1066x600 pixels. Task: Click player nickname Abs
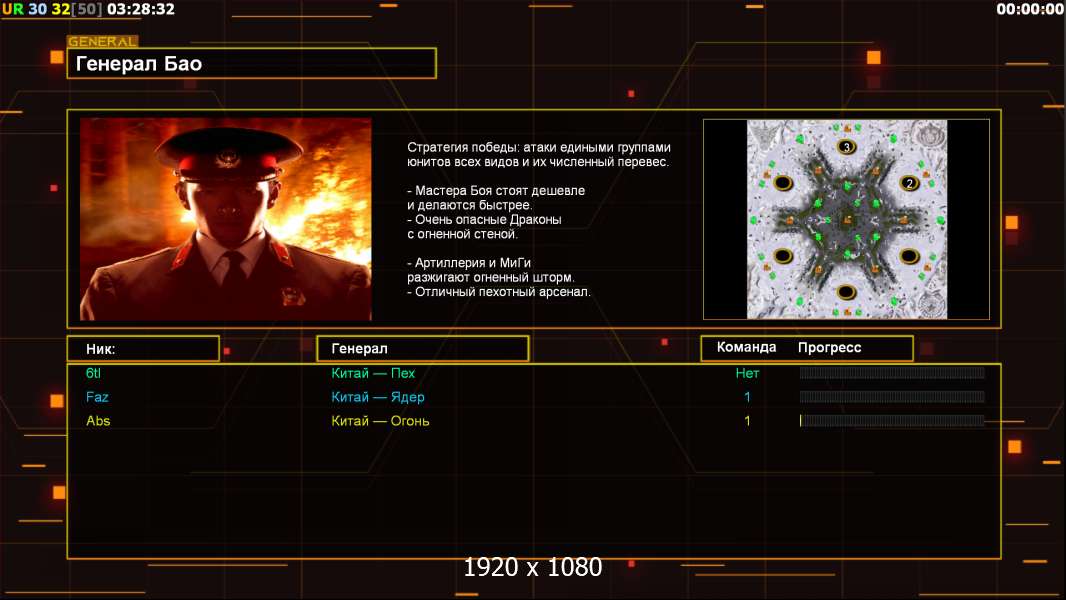click(98, 421)
